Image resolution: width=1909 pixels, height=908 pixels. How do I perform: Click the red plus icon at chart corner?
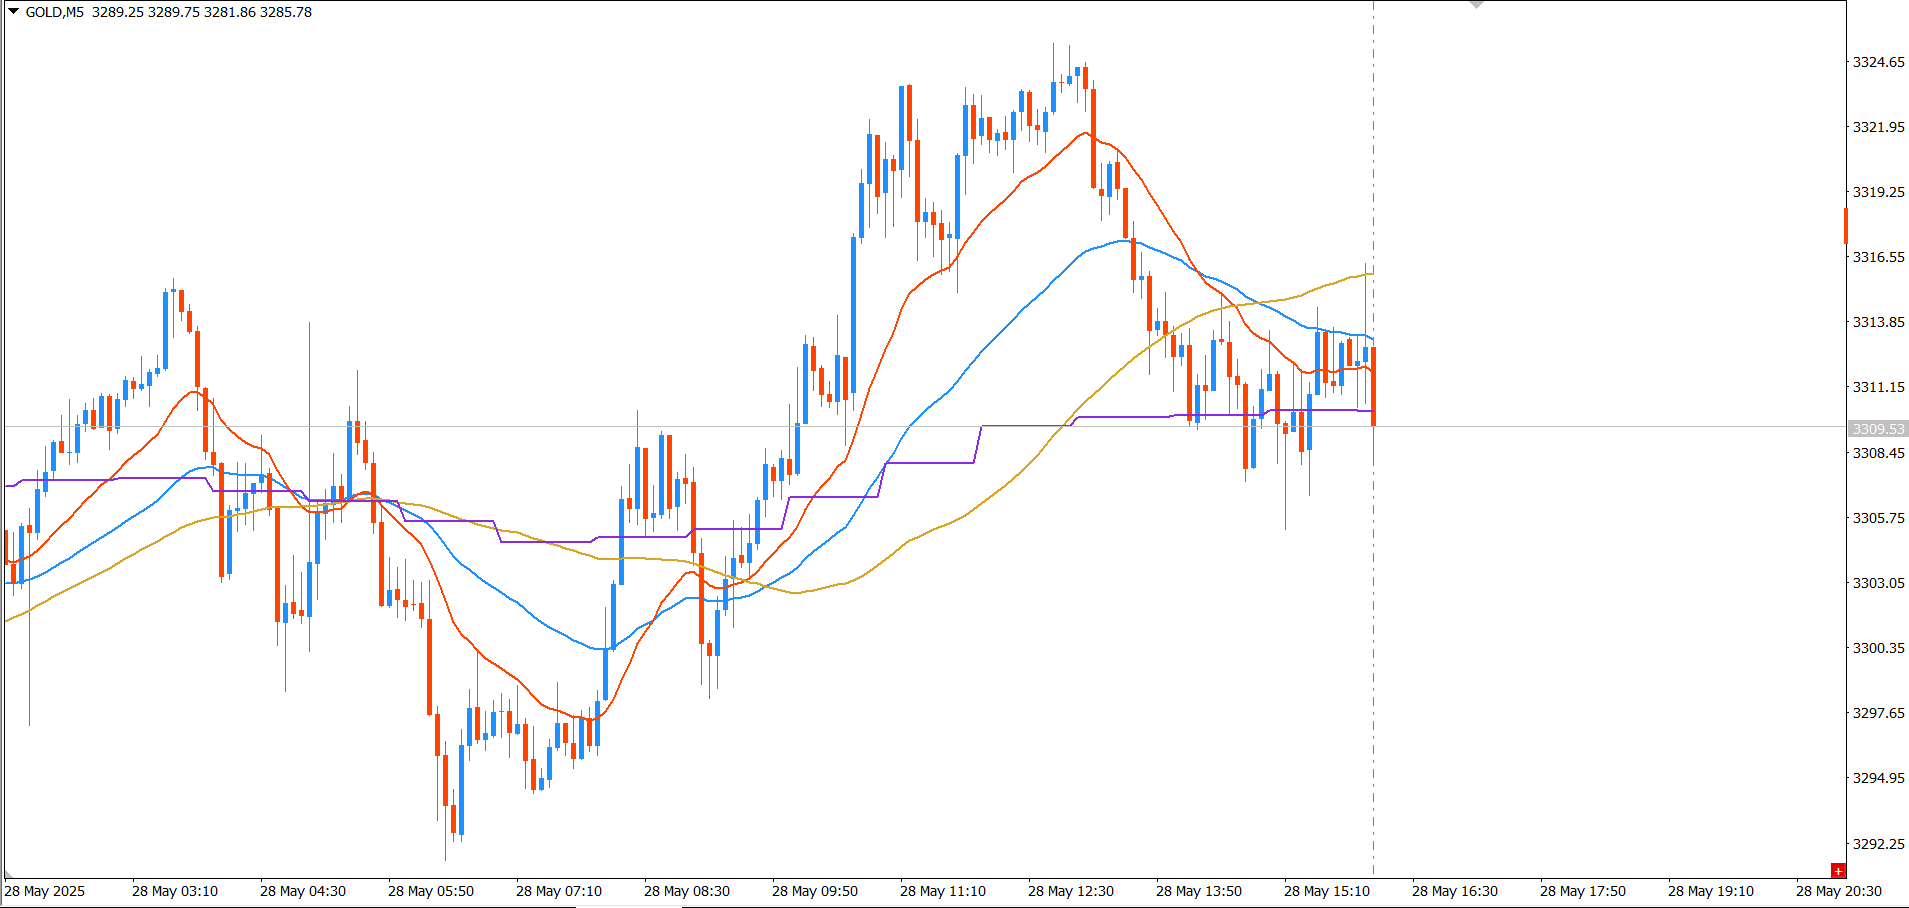click(x=1838, y=871)
